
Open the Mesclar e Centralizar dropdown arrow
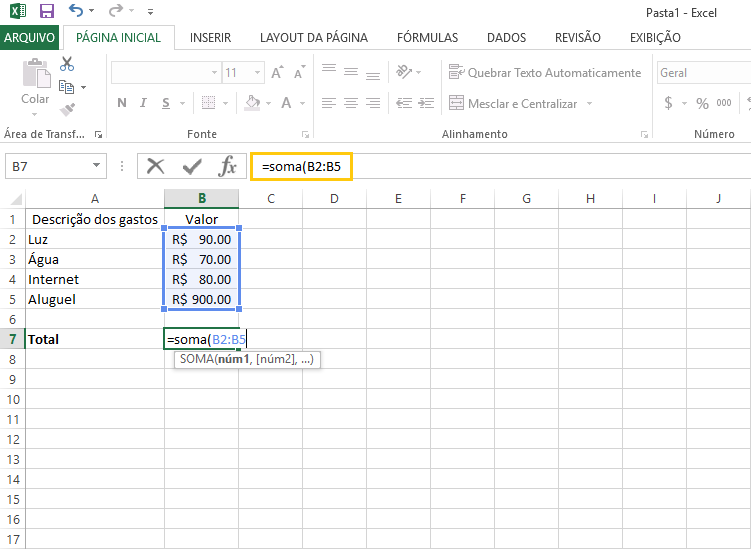tap(589, 104)
